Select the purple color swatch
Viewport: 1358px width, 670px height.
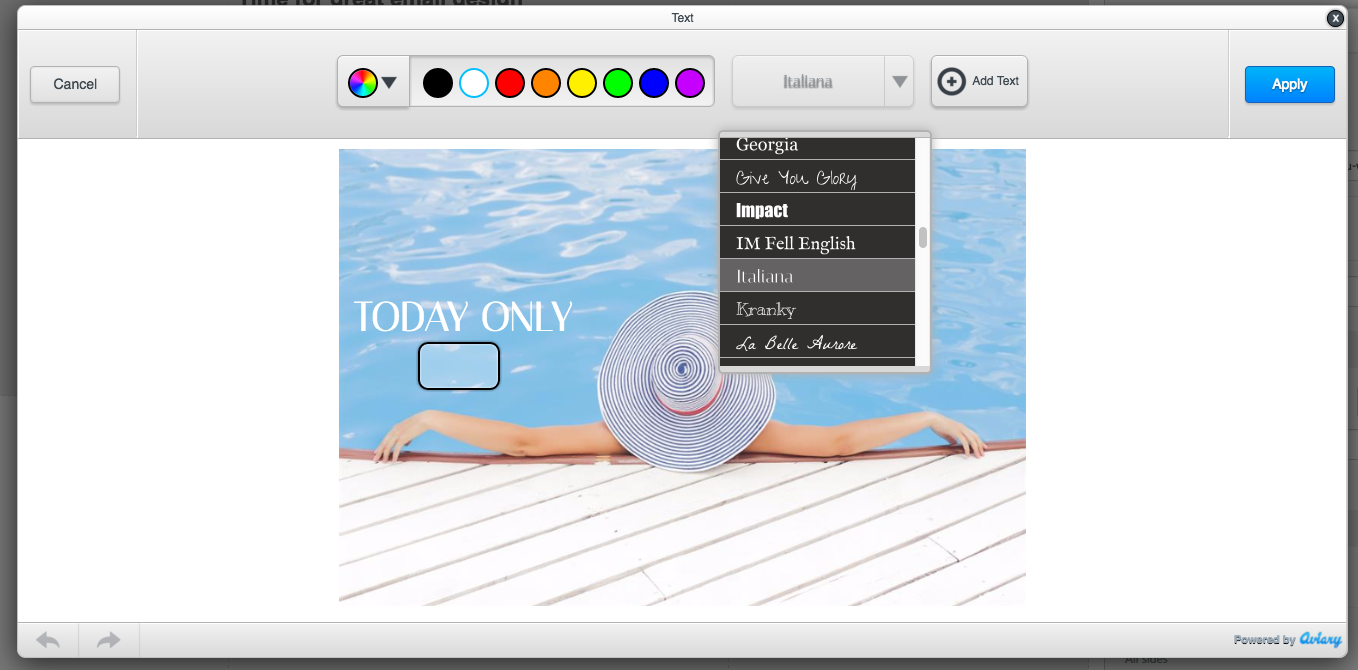[x=690, y=83]
